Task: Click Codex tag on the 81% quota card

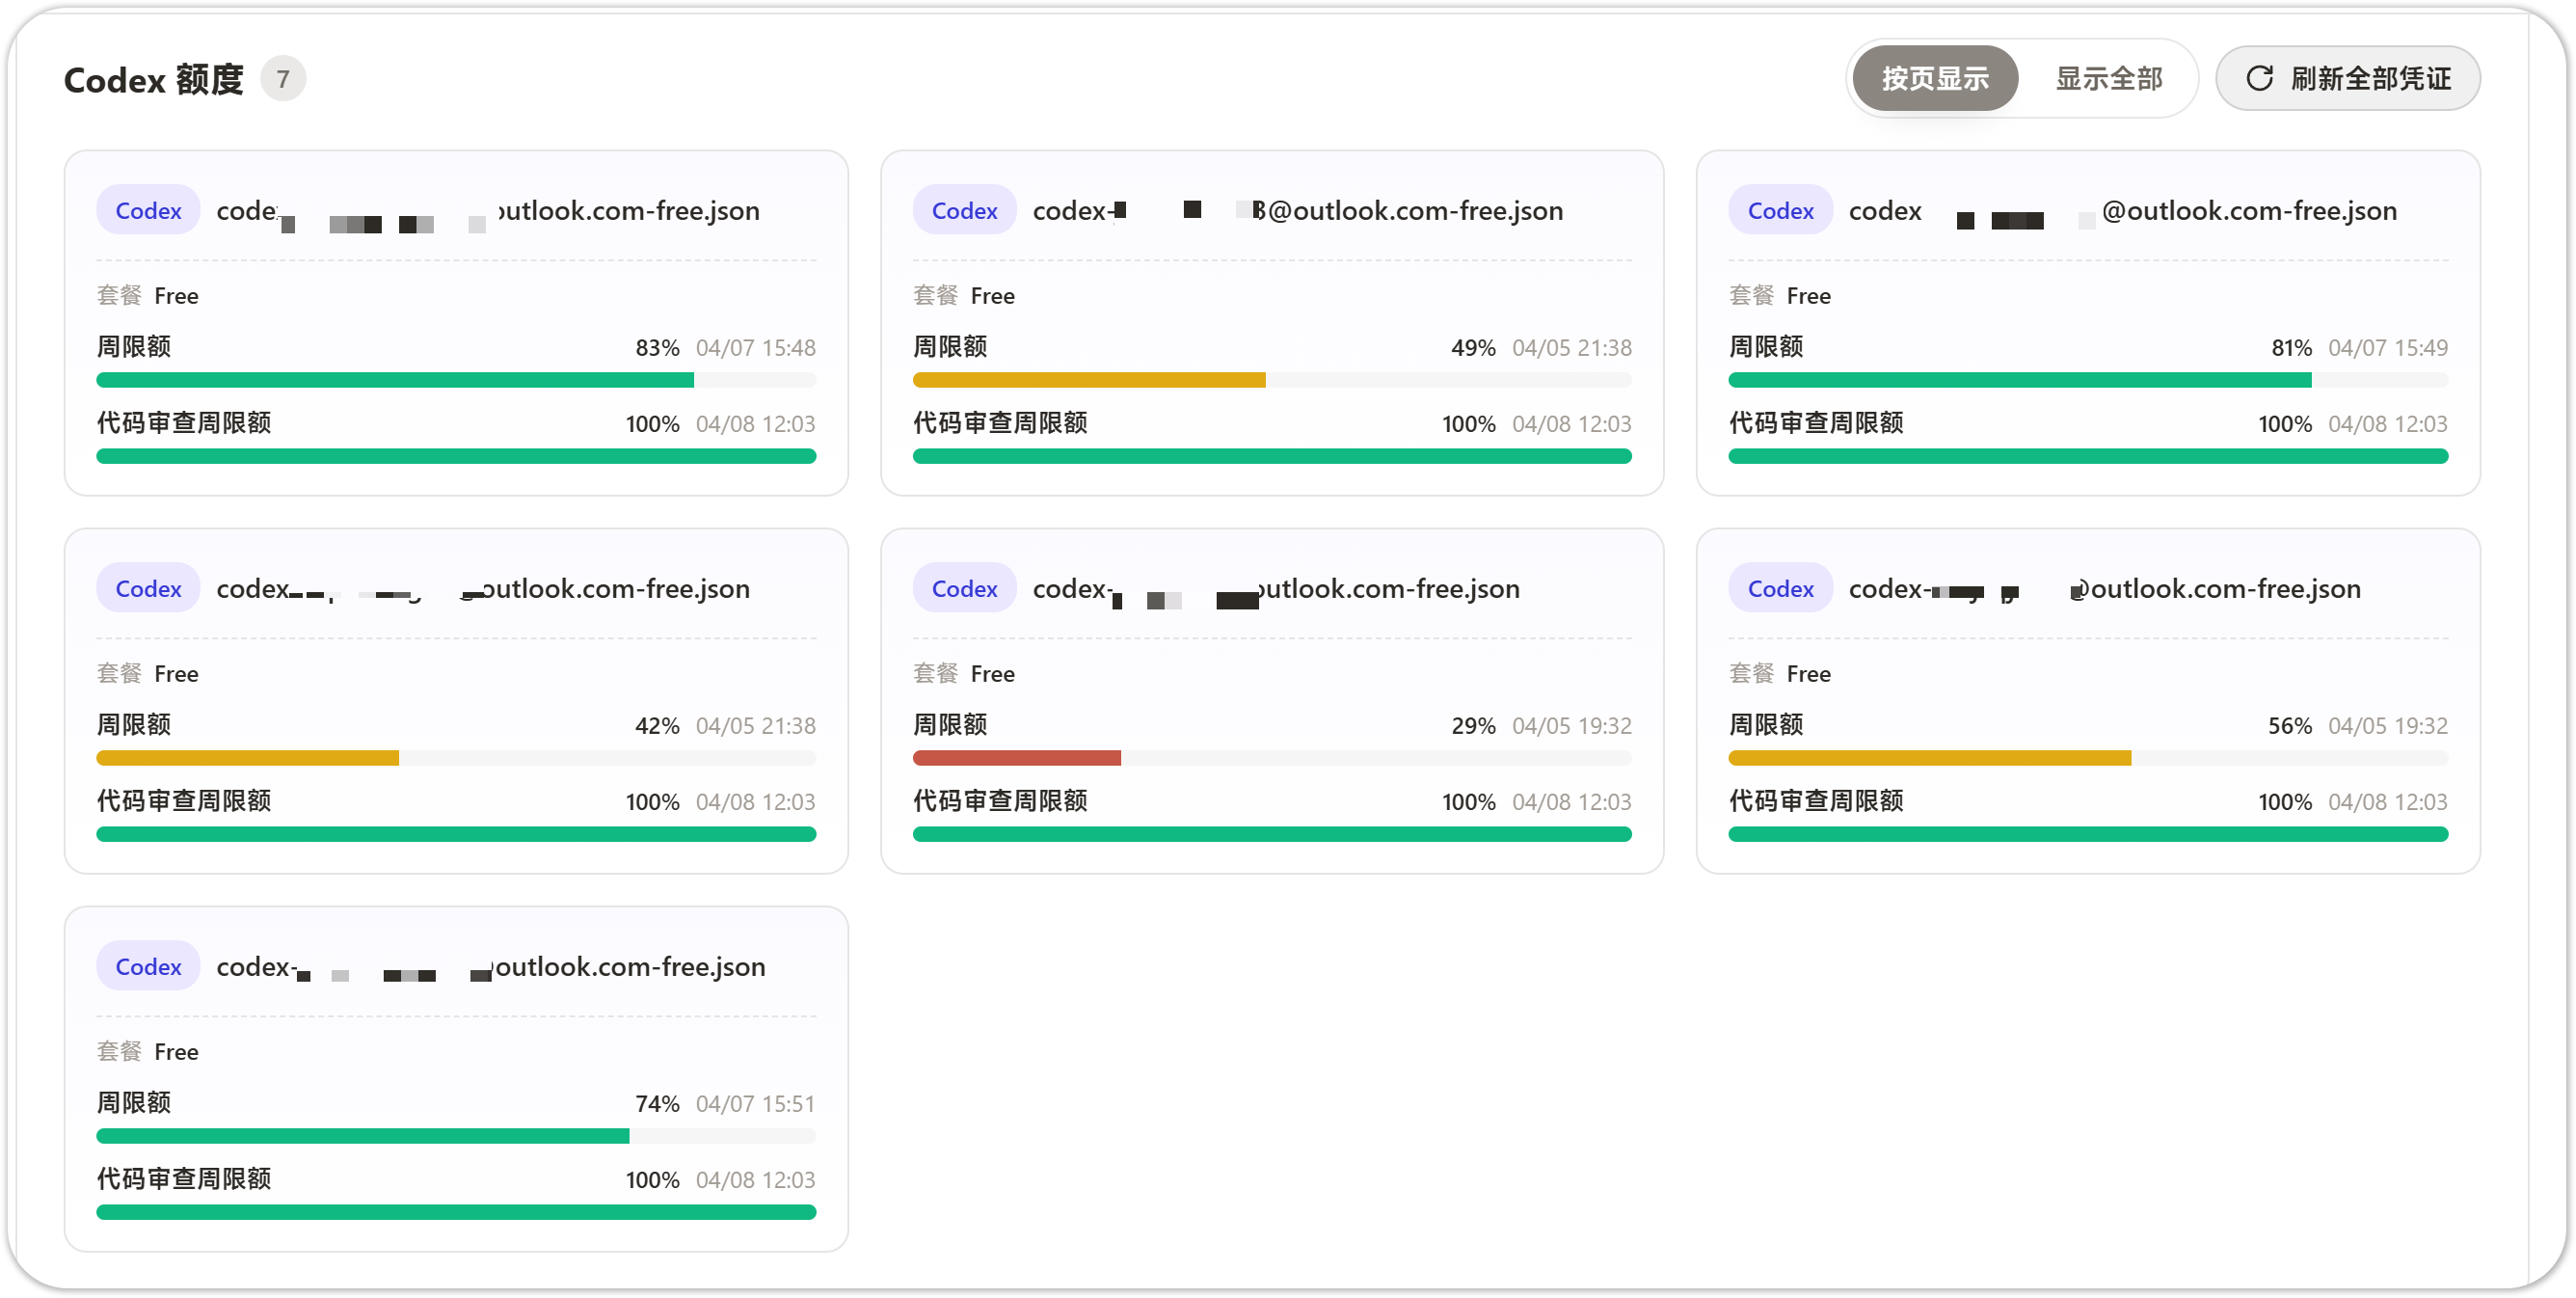Action: (x=1780, y=210)
